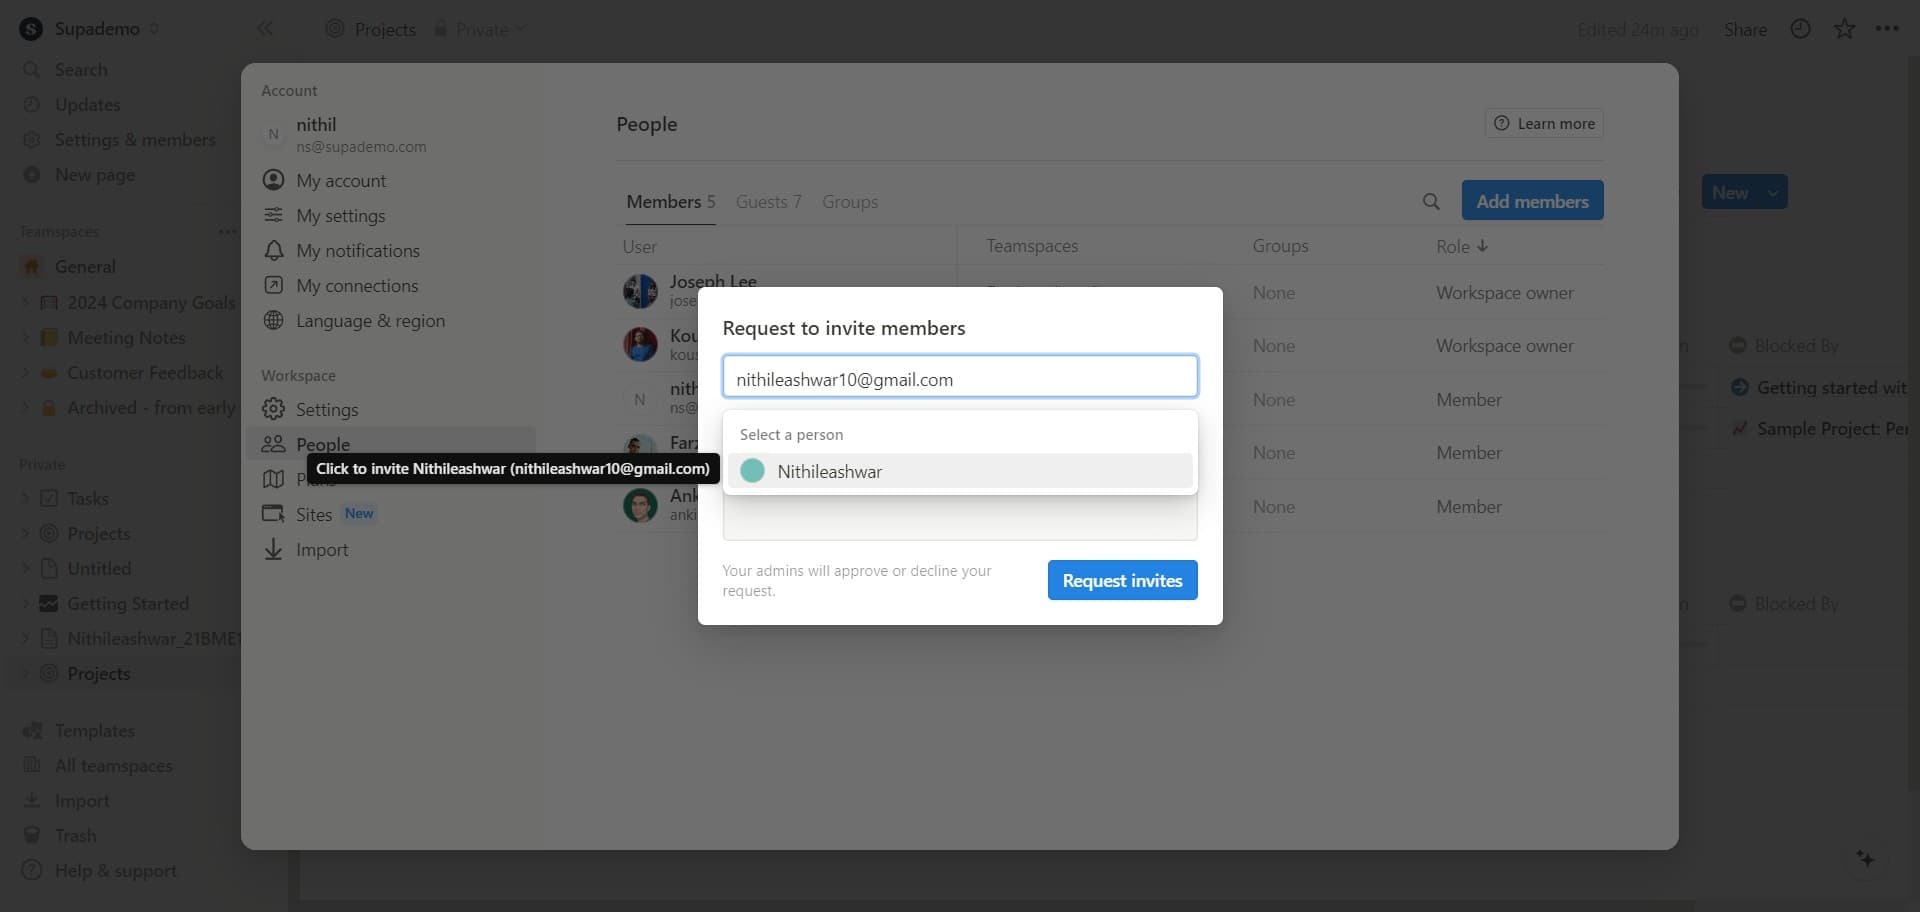
Task: Click the Request invites button
Action: click(1122, 580)
